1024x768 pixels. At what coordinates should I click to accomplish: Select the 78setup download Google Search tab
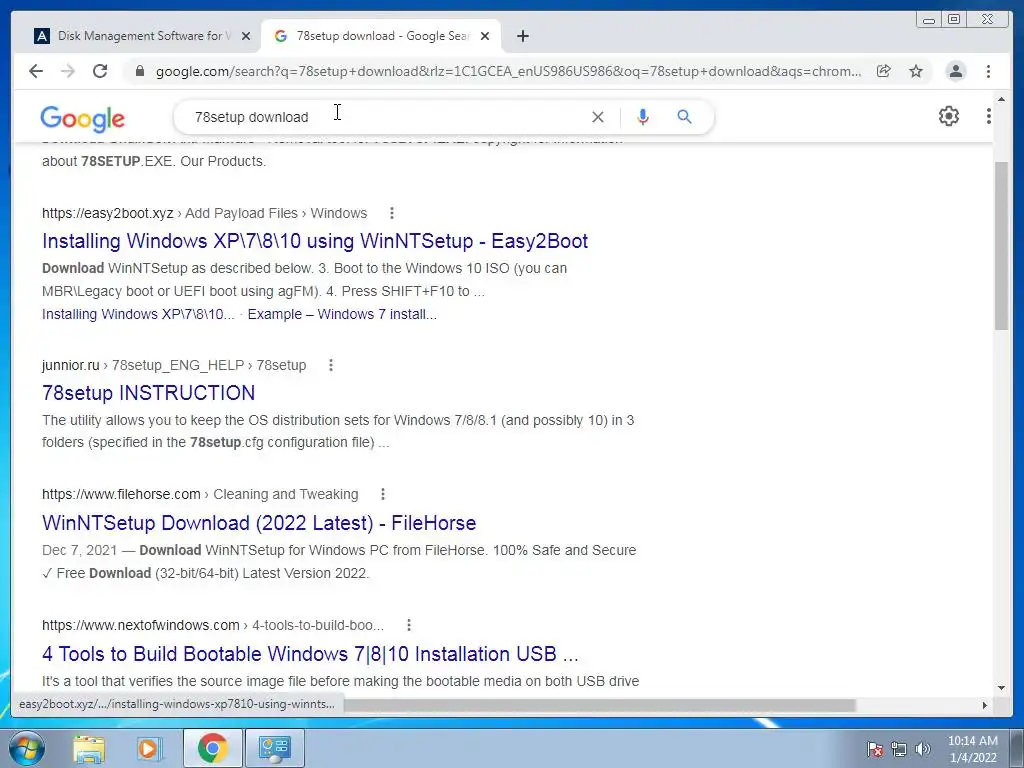(x=382, y=36)
